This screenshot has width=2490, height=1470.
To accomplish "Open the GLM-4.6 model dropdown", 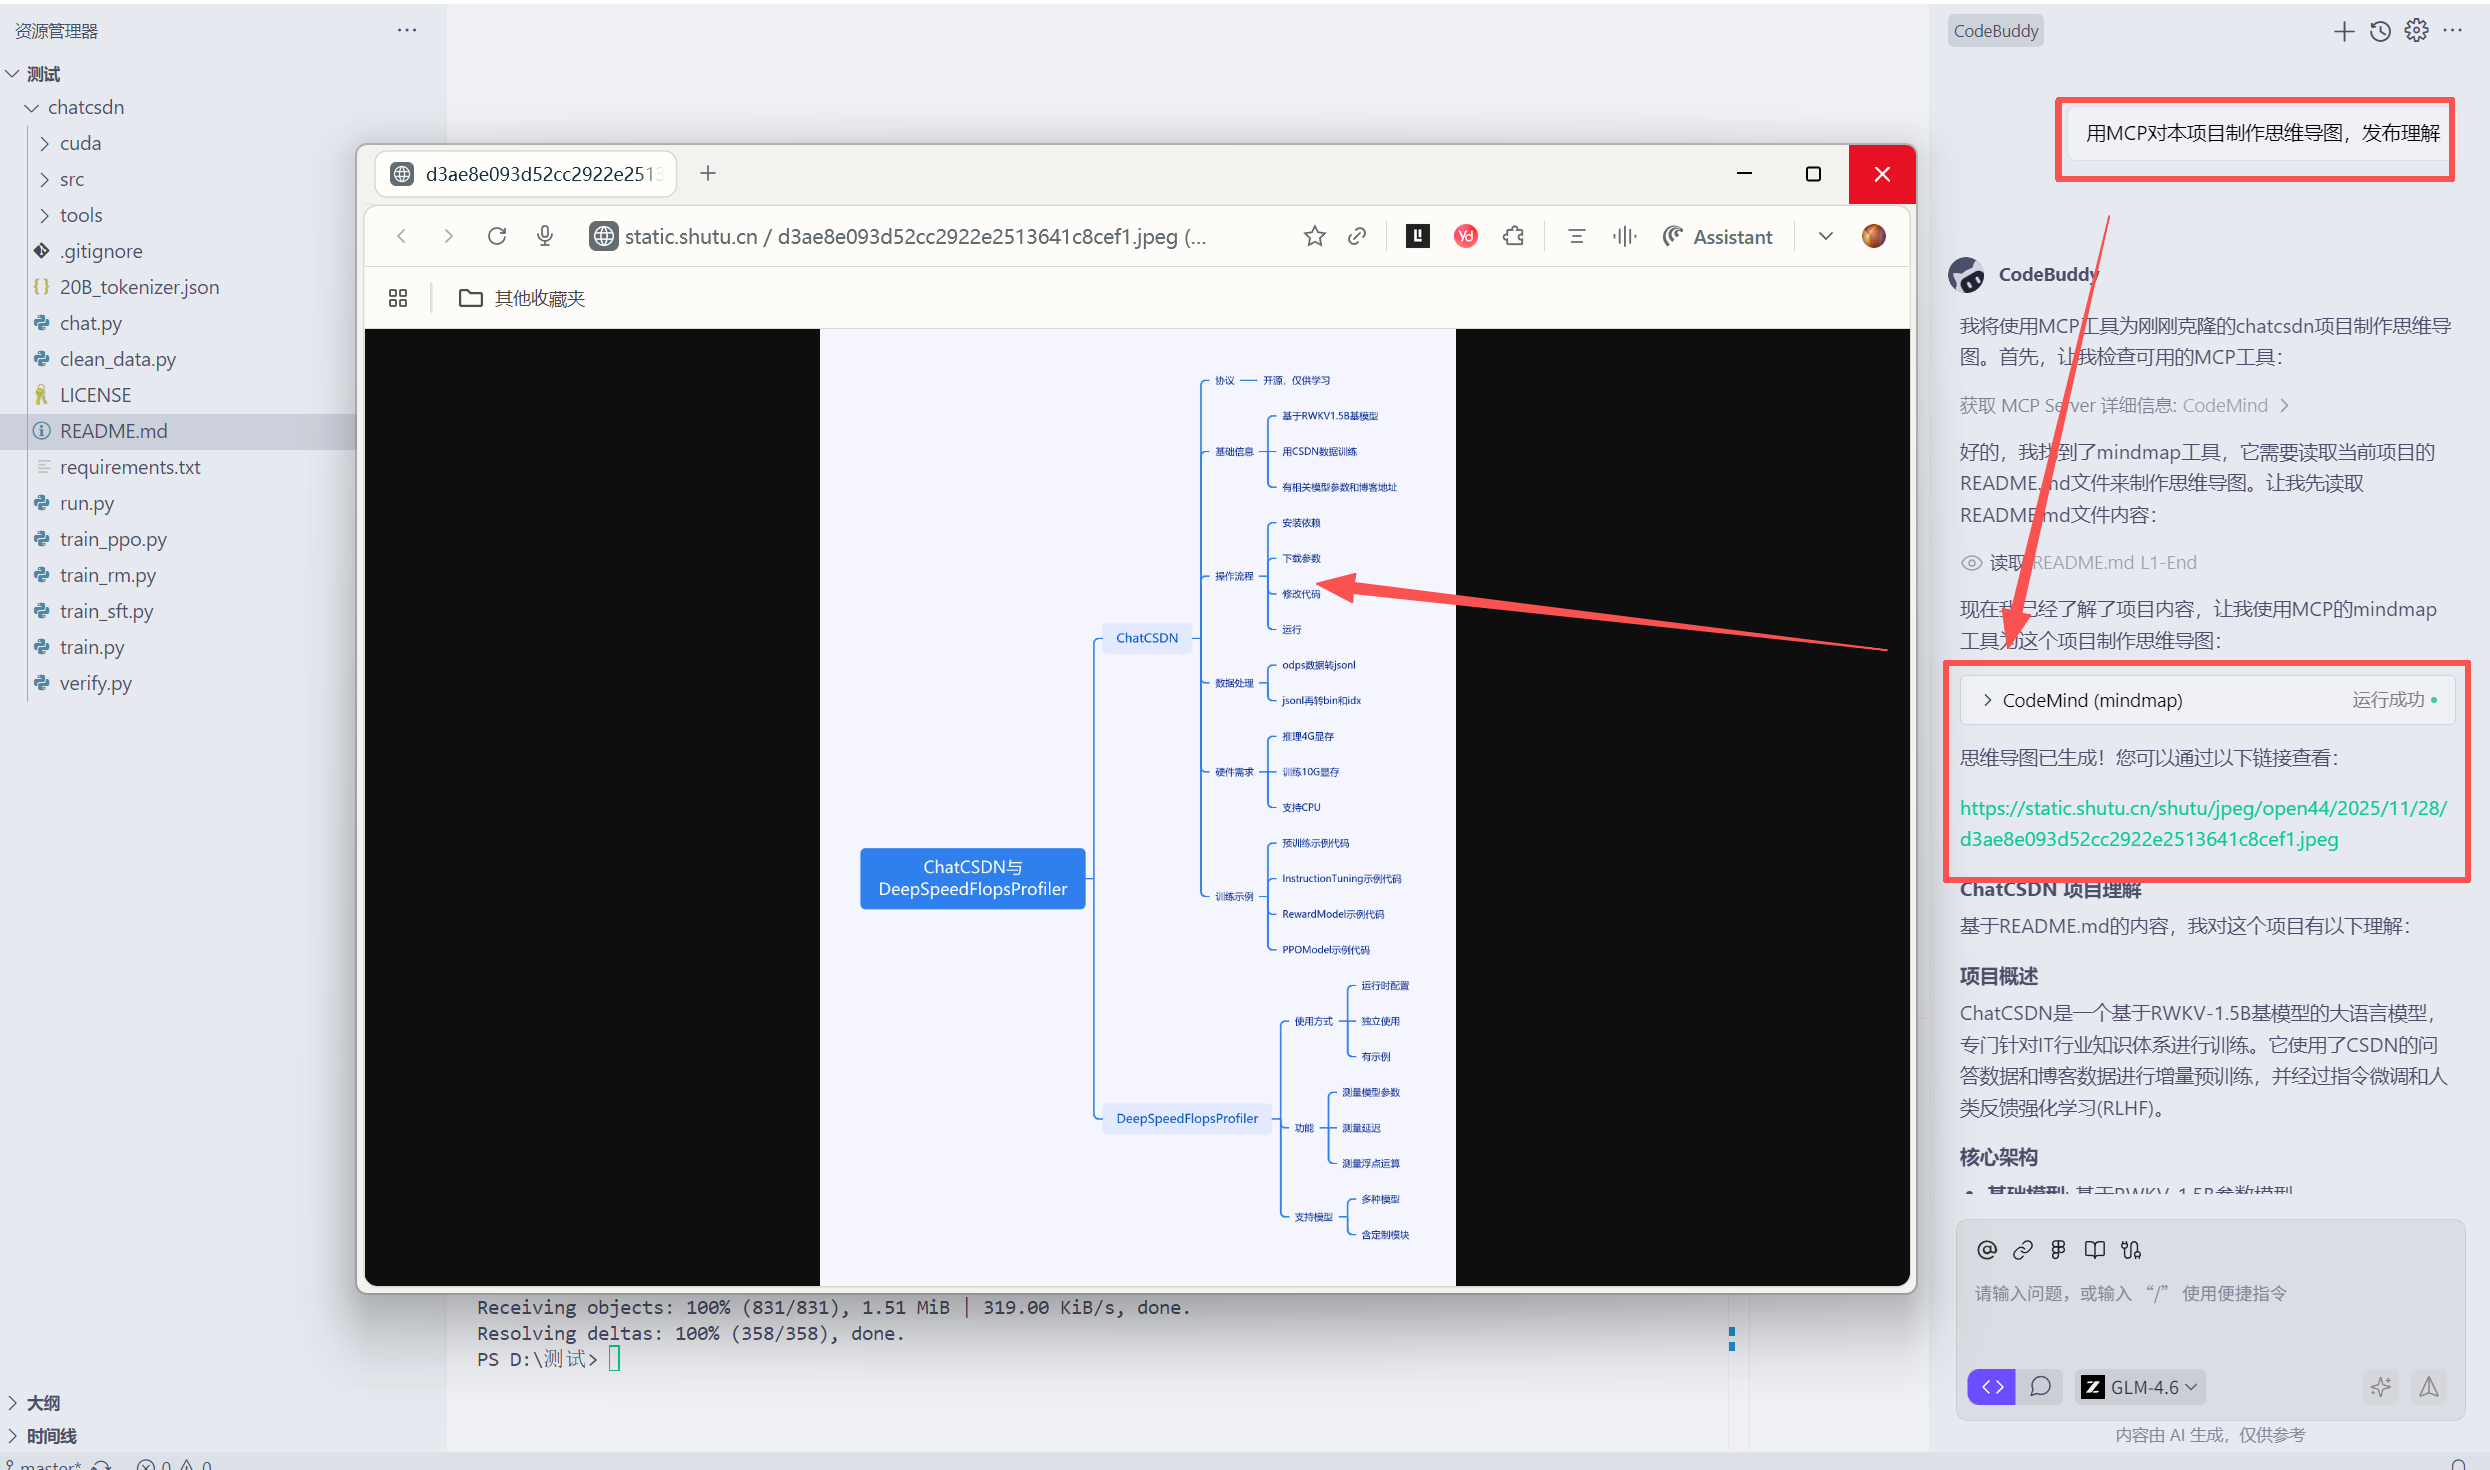I will tap(2142, 1387).
